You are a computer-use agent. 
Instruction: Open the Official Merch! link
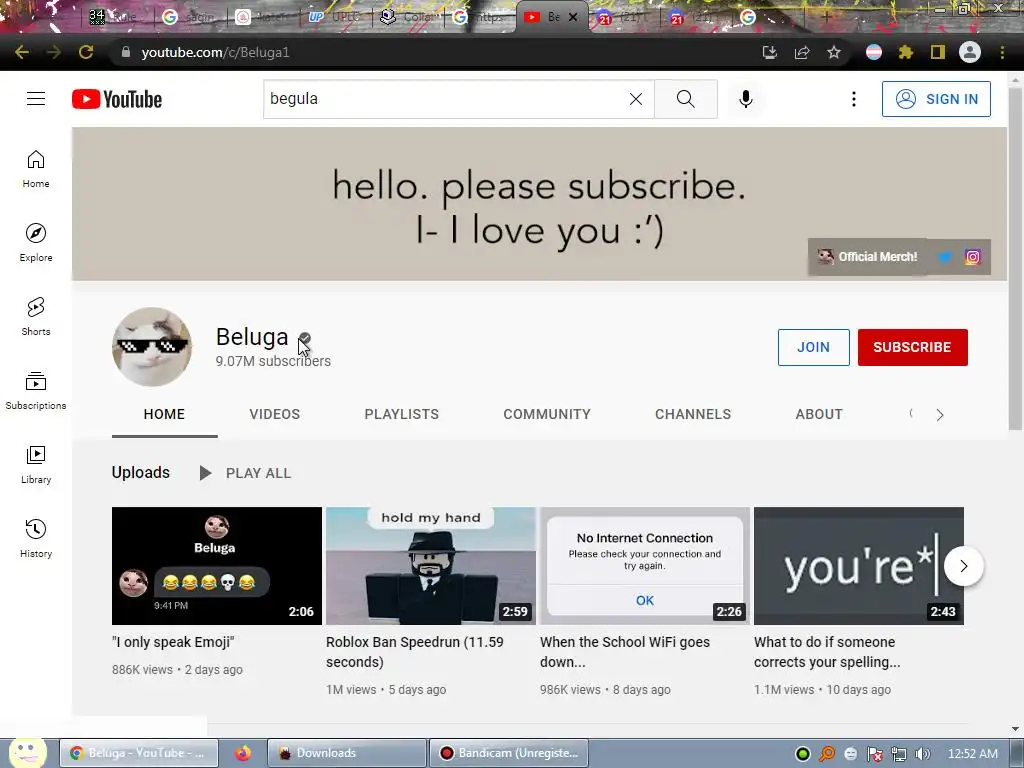(x=869, y=257)
